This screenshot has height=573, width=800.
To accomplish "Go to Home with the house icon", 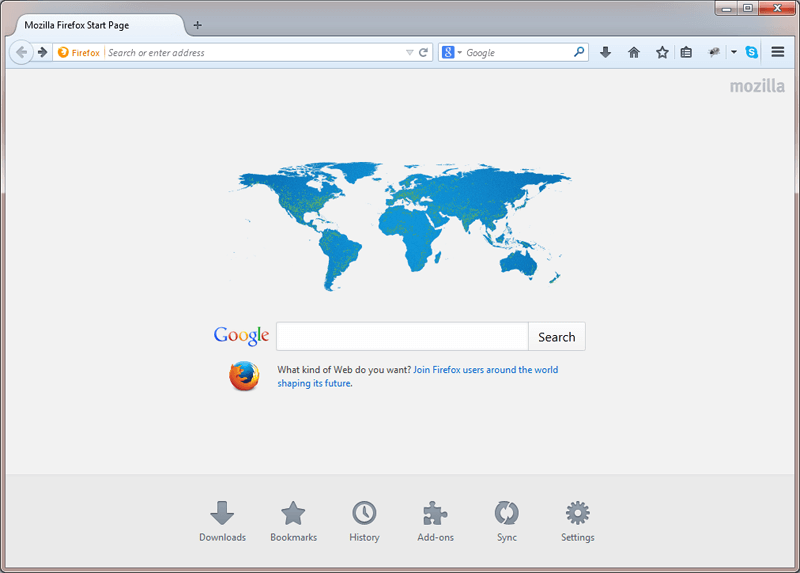I will click(x=634, y=52).
